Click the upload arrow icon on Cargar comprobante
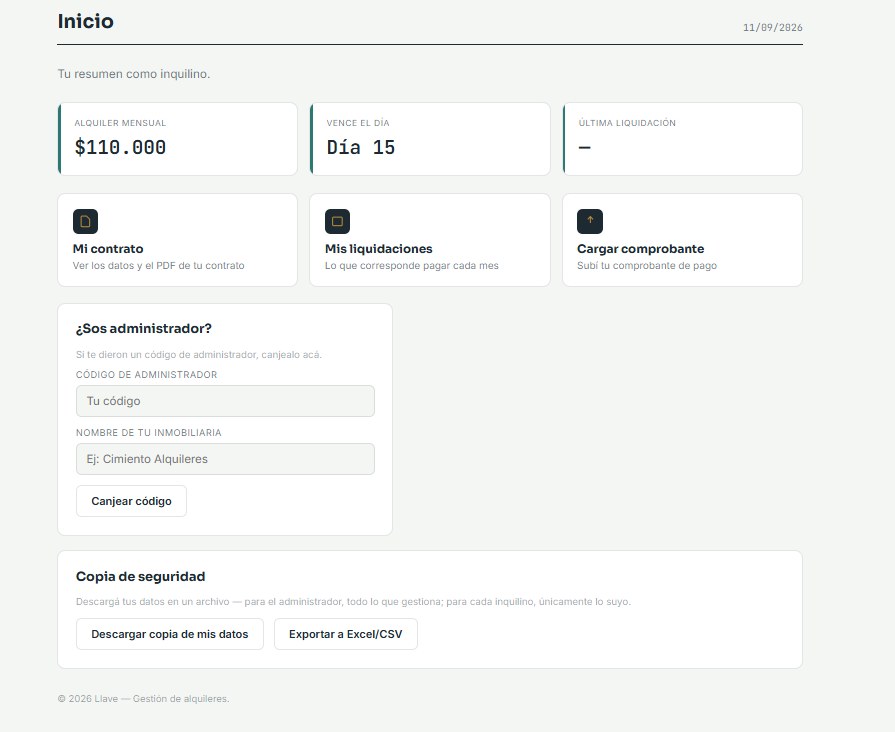The image size is (895, 732). [x=590, y=222]
